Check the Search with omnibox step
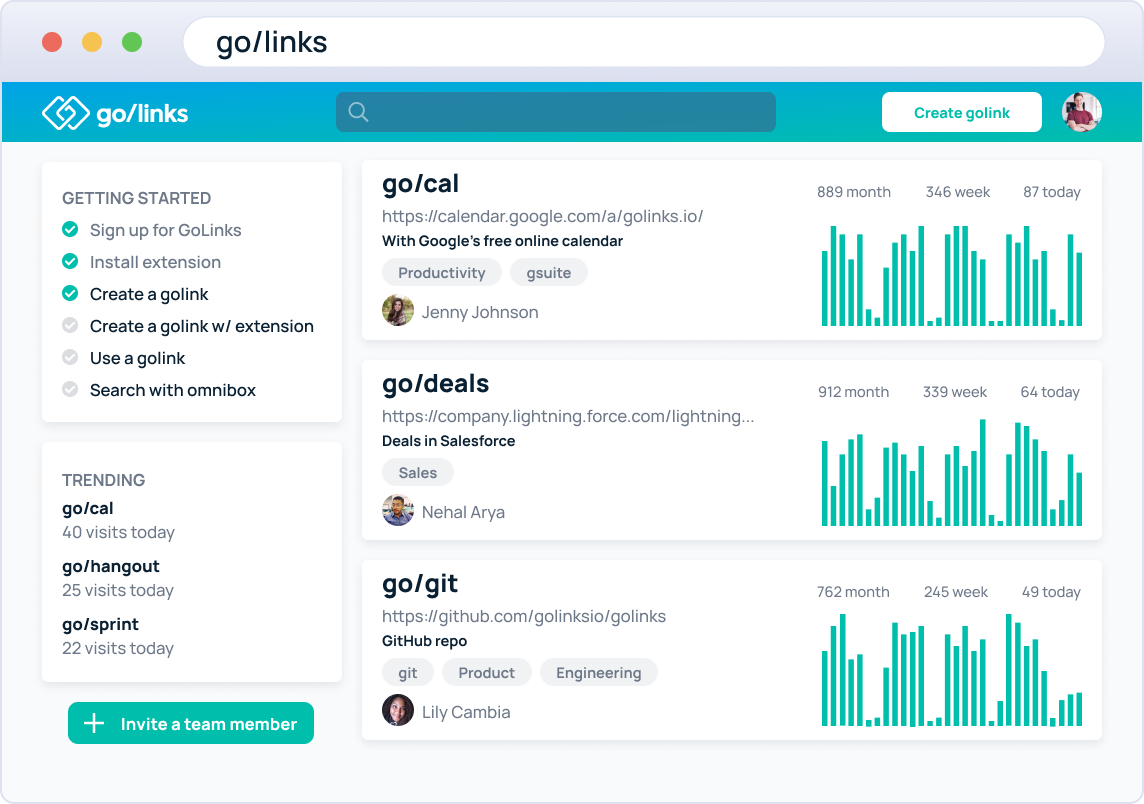 pyautogui.click(x=70, y=390)
